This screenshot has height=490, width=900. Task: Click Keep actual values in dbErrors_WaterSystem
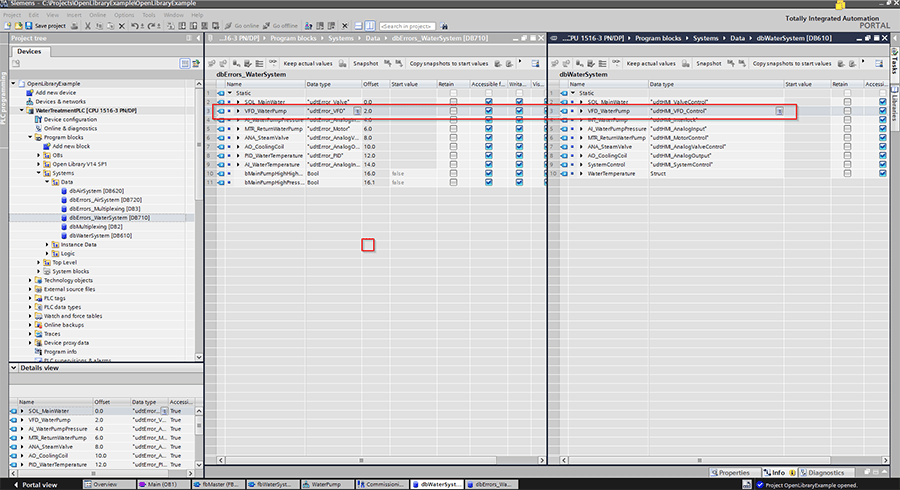308,63
